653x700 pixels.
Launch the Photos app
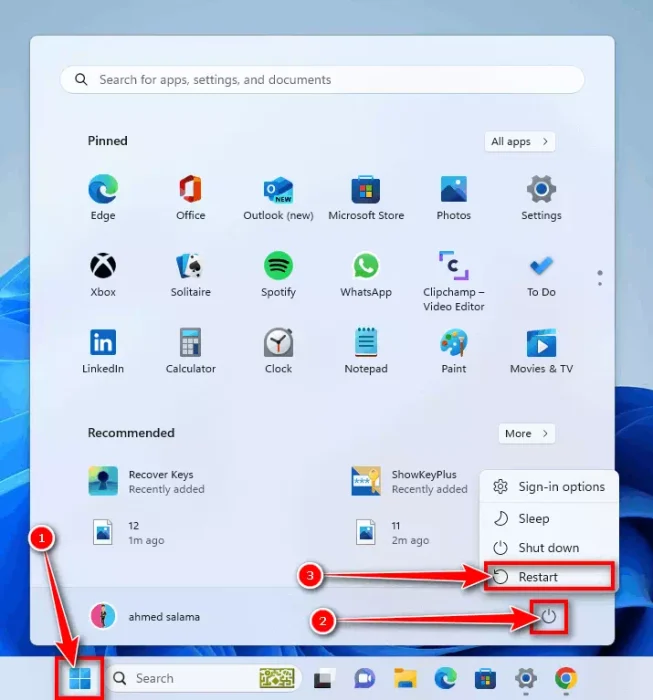click(x=453, y=197)
